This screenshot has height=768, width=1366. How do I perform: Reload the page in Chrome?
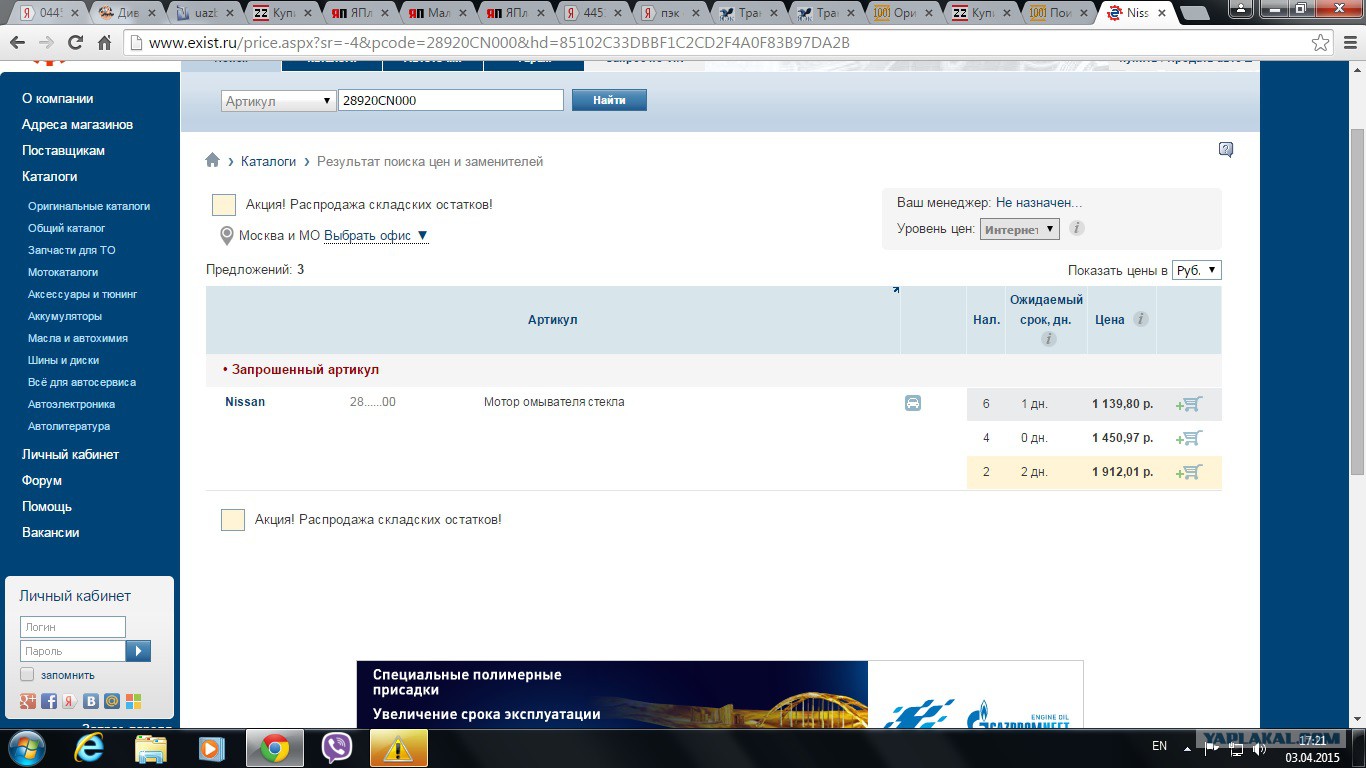75,43
